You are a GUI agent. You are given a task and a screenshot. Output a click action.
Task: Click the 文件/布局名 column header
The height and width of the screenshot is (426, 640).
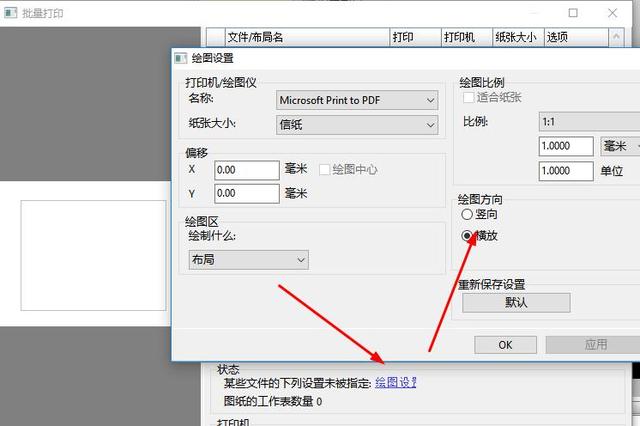point(307,37)
